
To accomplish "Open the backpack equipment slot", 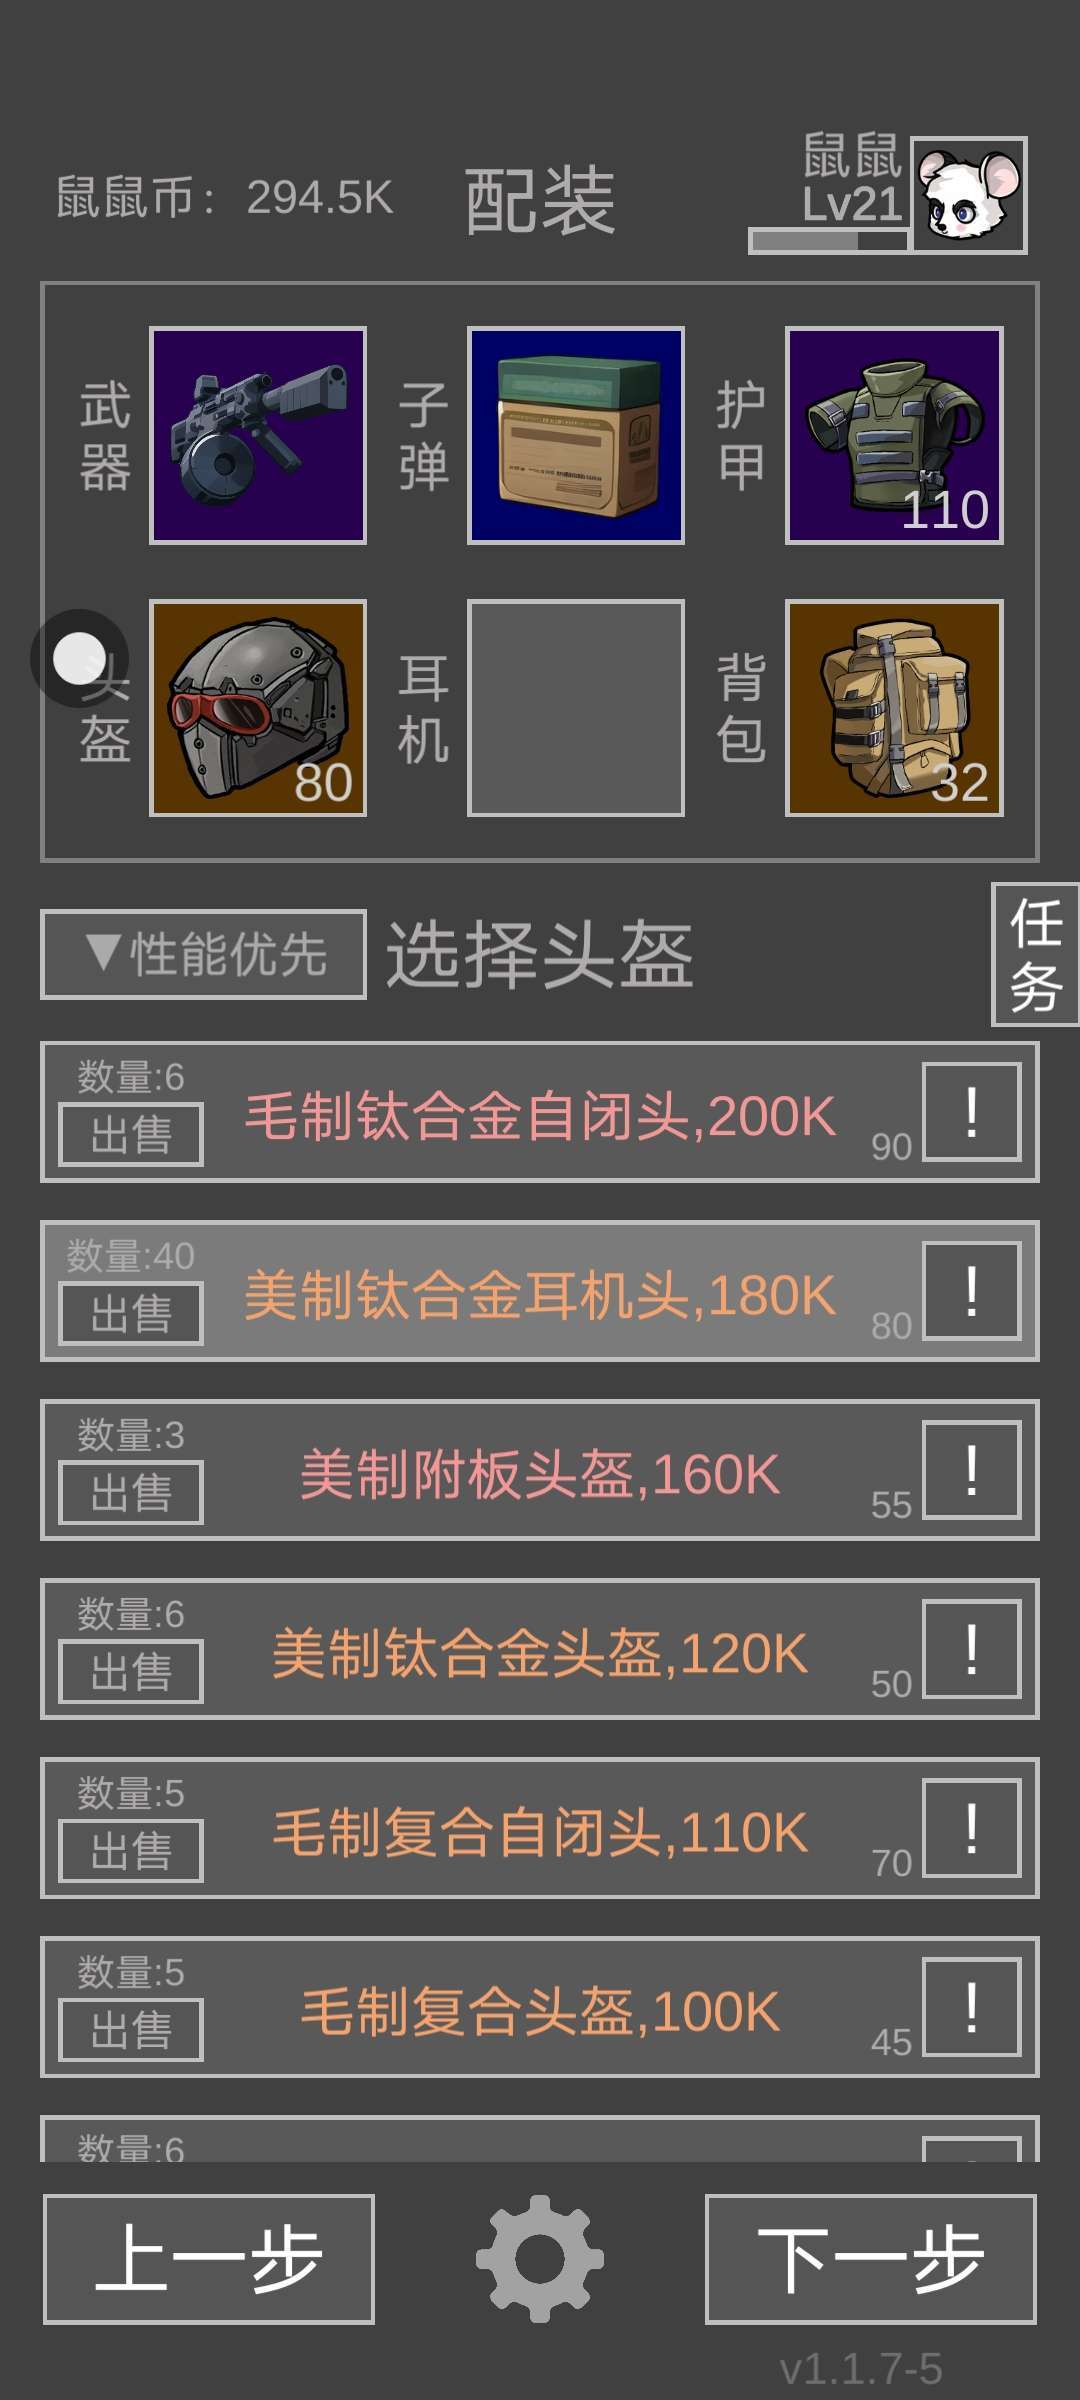I will pos(894,708).
